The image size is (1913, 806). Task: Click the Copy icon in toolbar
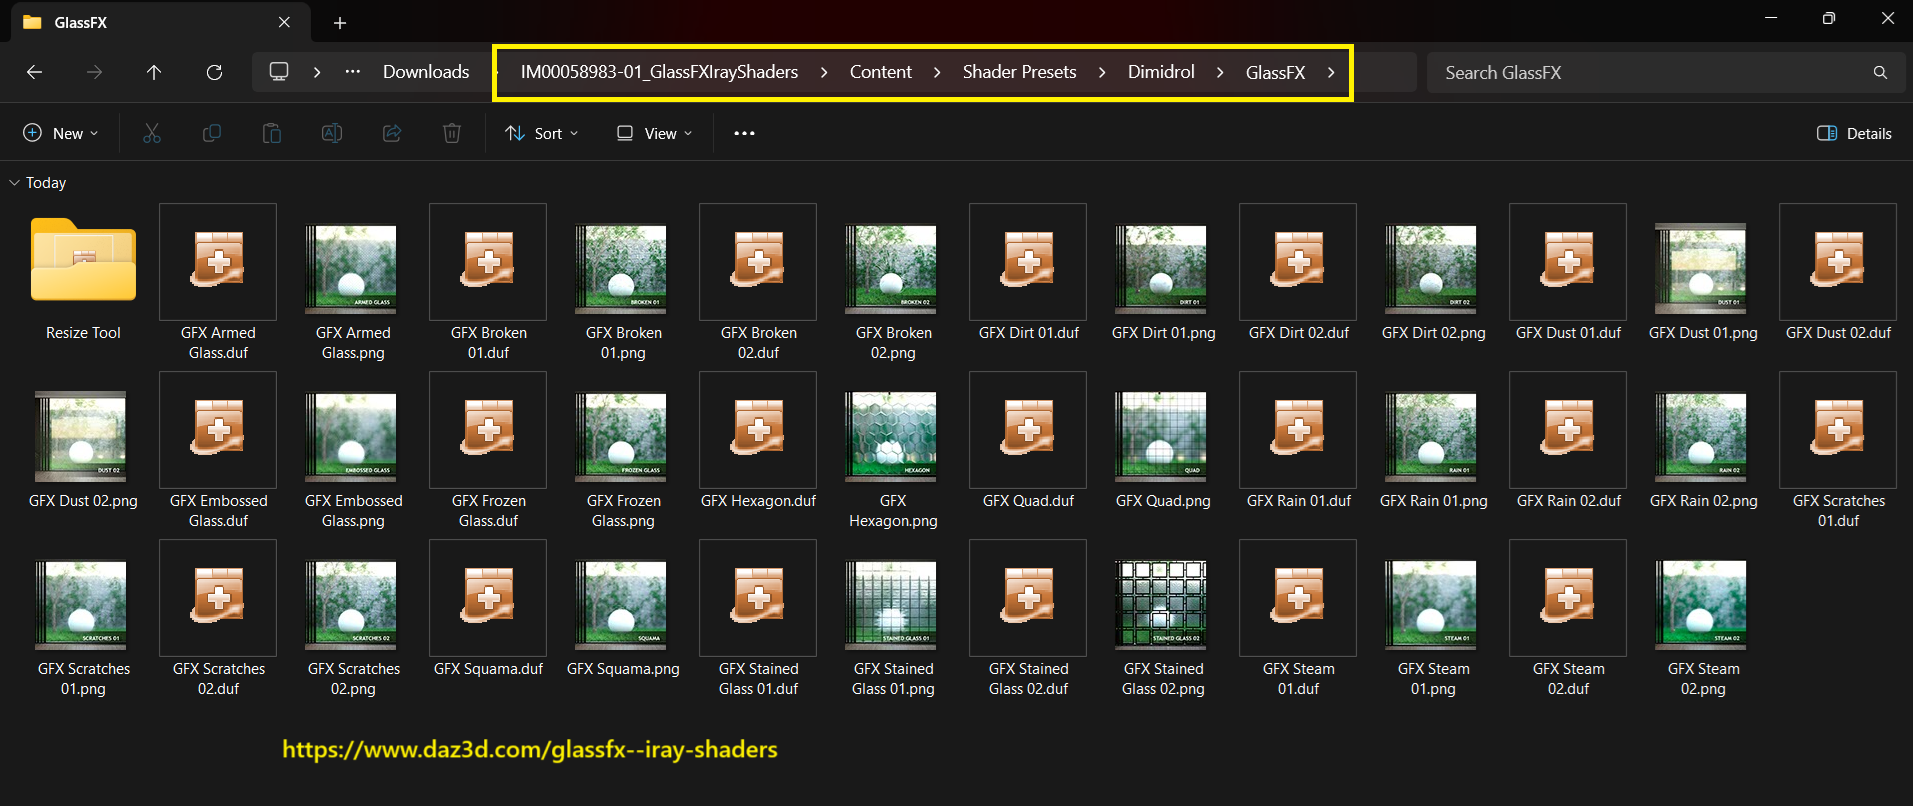click(212, 133)
